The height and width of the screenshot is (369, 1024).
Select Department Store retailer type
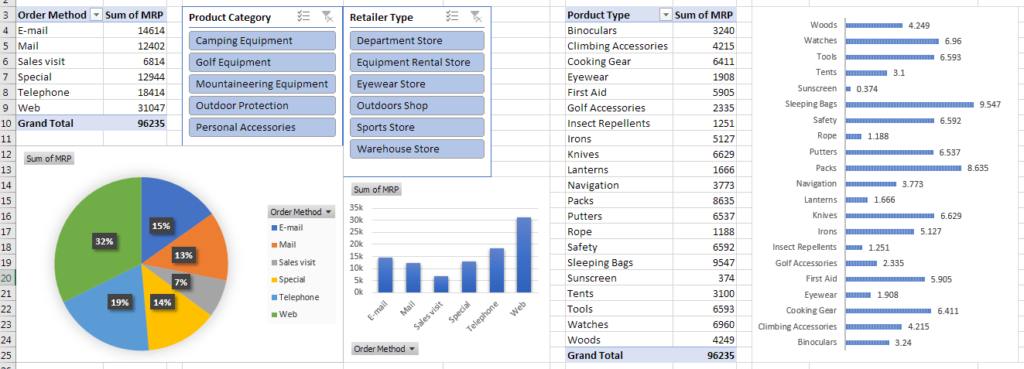click(x=417, y=40)
